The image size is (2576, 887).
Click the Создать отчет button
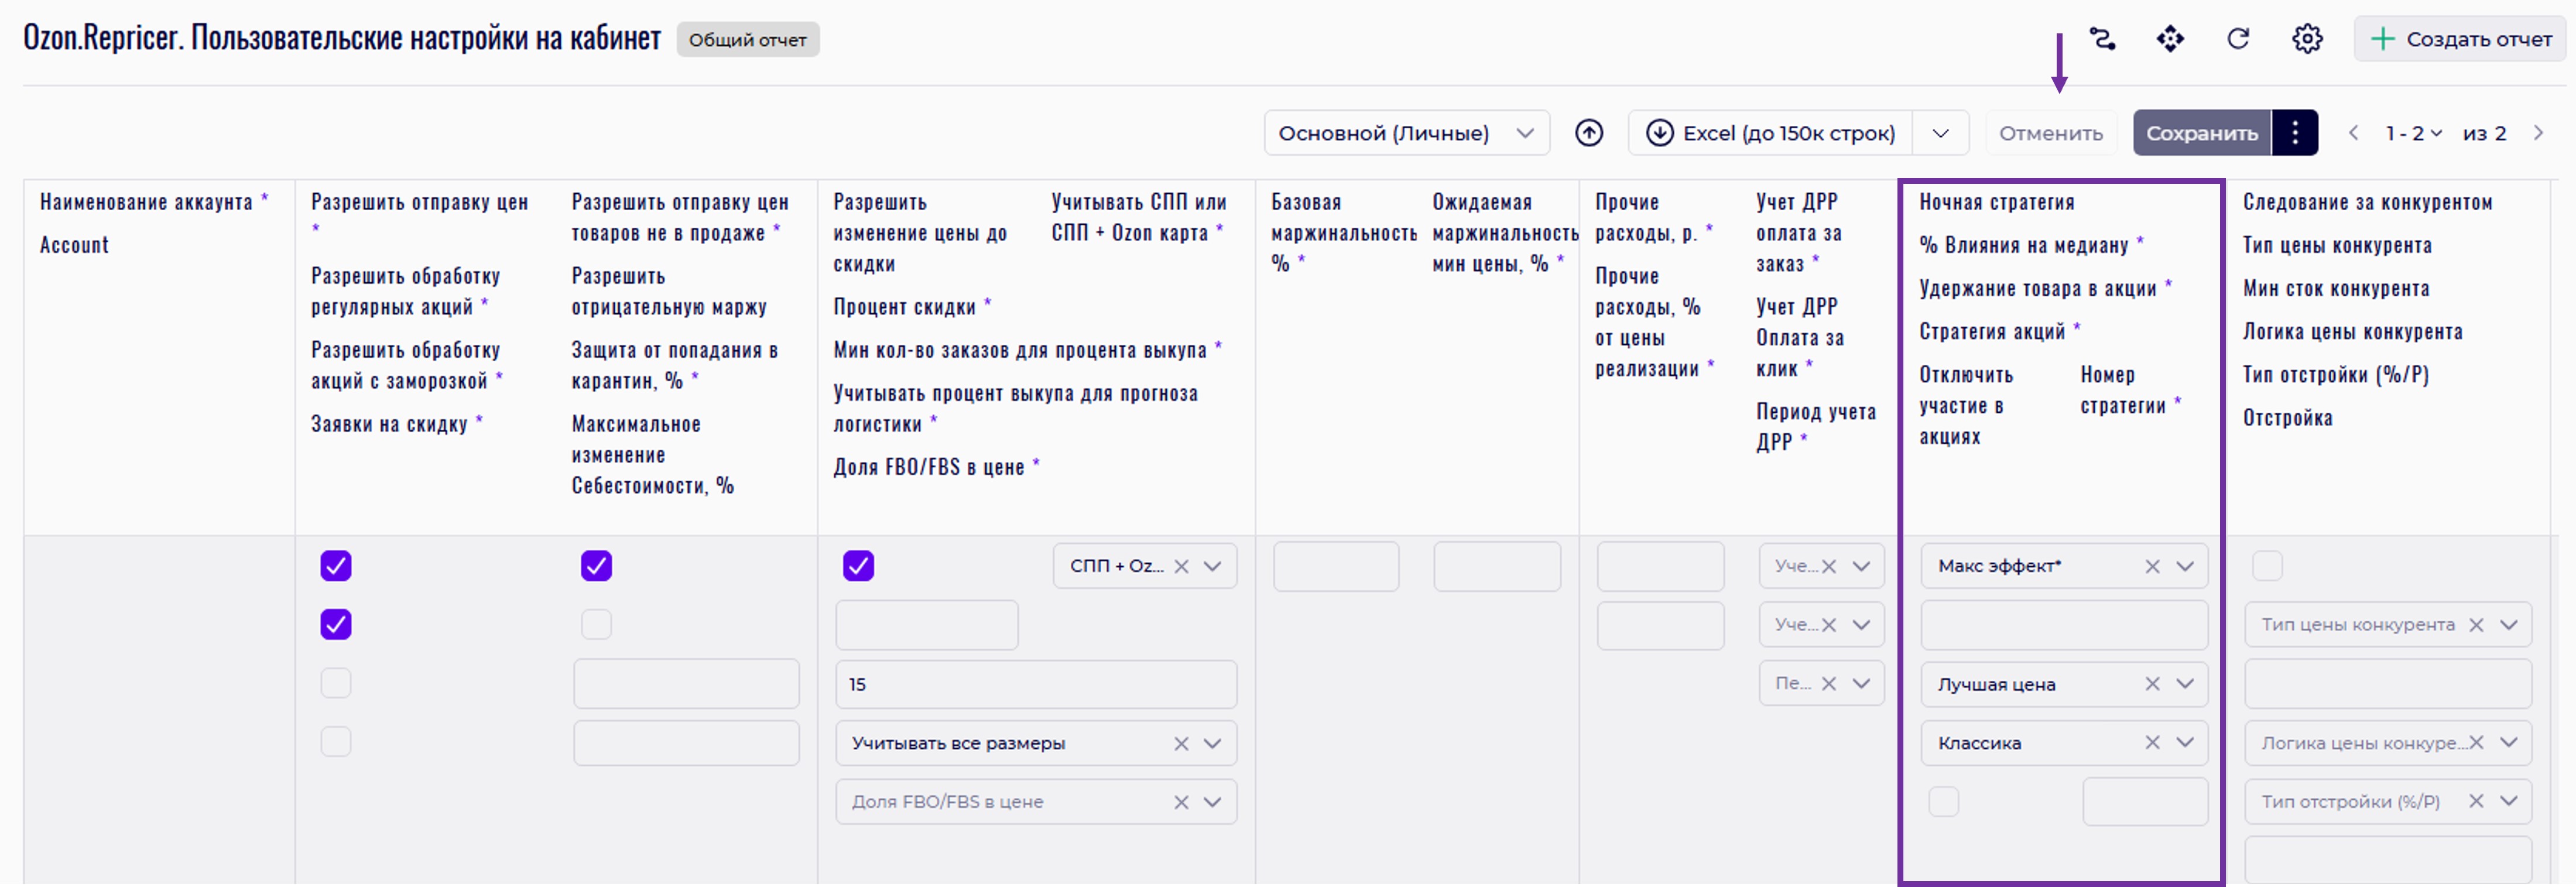coord(2461,39)
